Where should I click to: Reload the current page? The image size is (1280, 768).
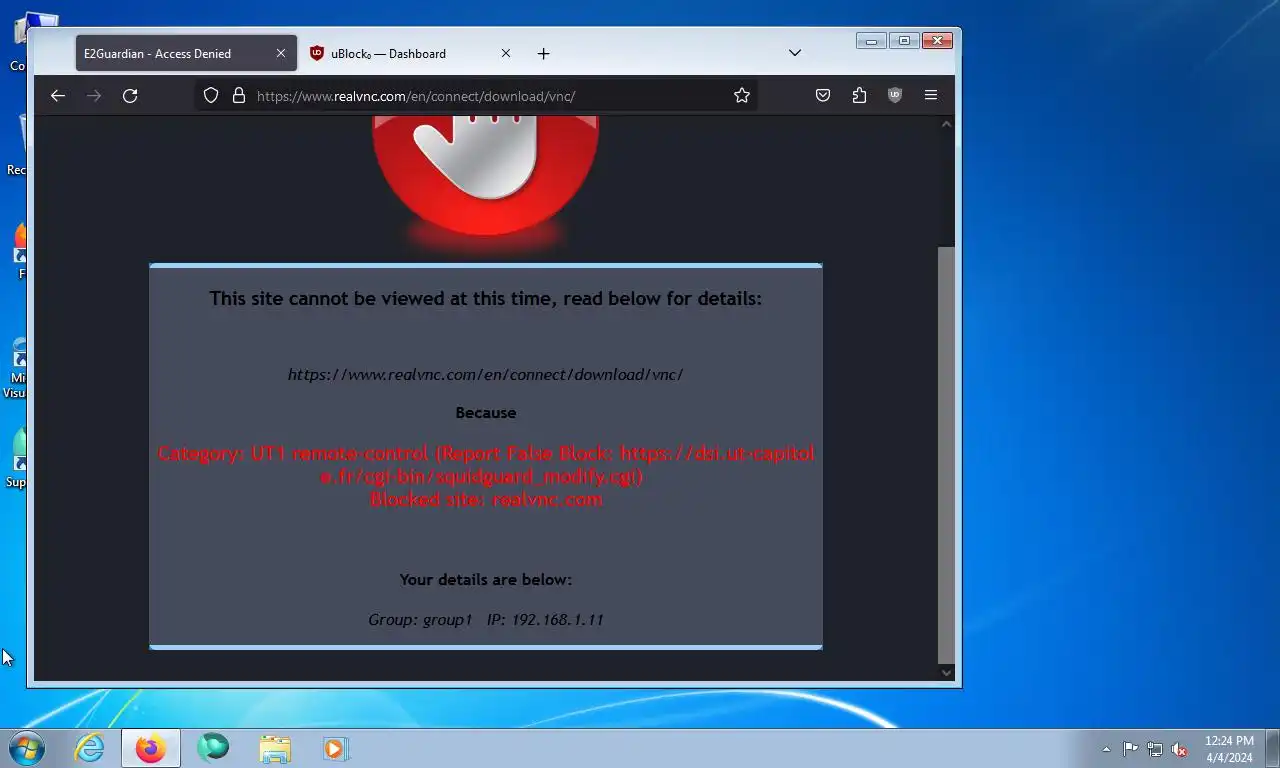pos(130,96)
